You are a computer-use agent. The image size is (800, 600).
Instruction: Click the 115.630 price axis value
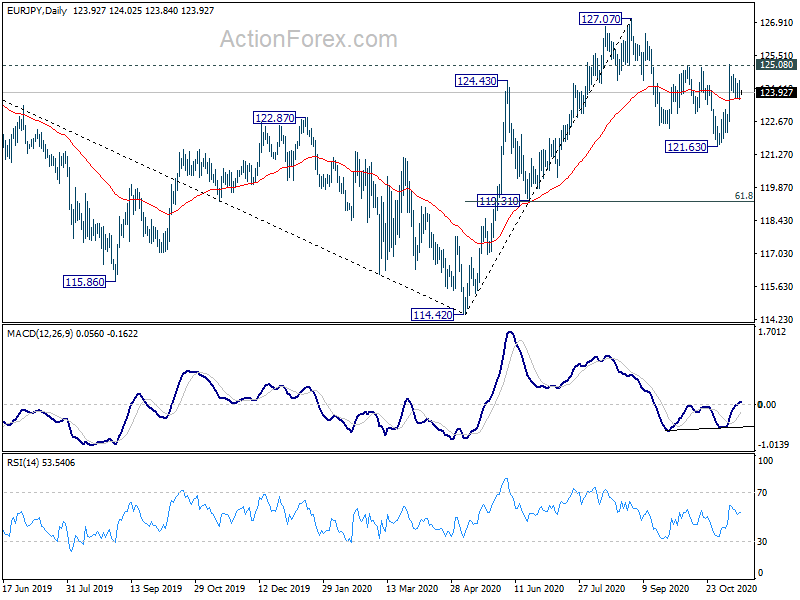(777, 287)
